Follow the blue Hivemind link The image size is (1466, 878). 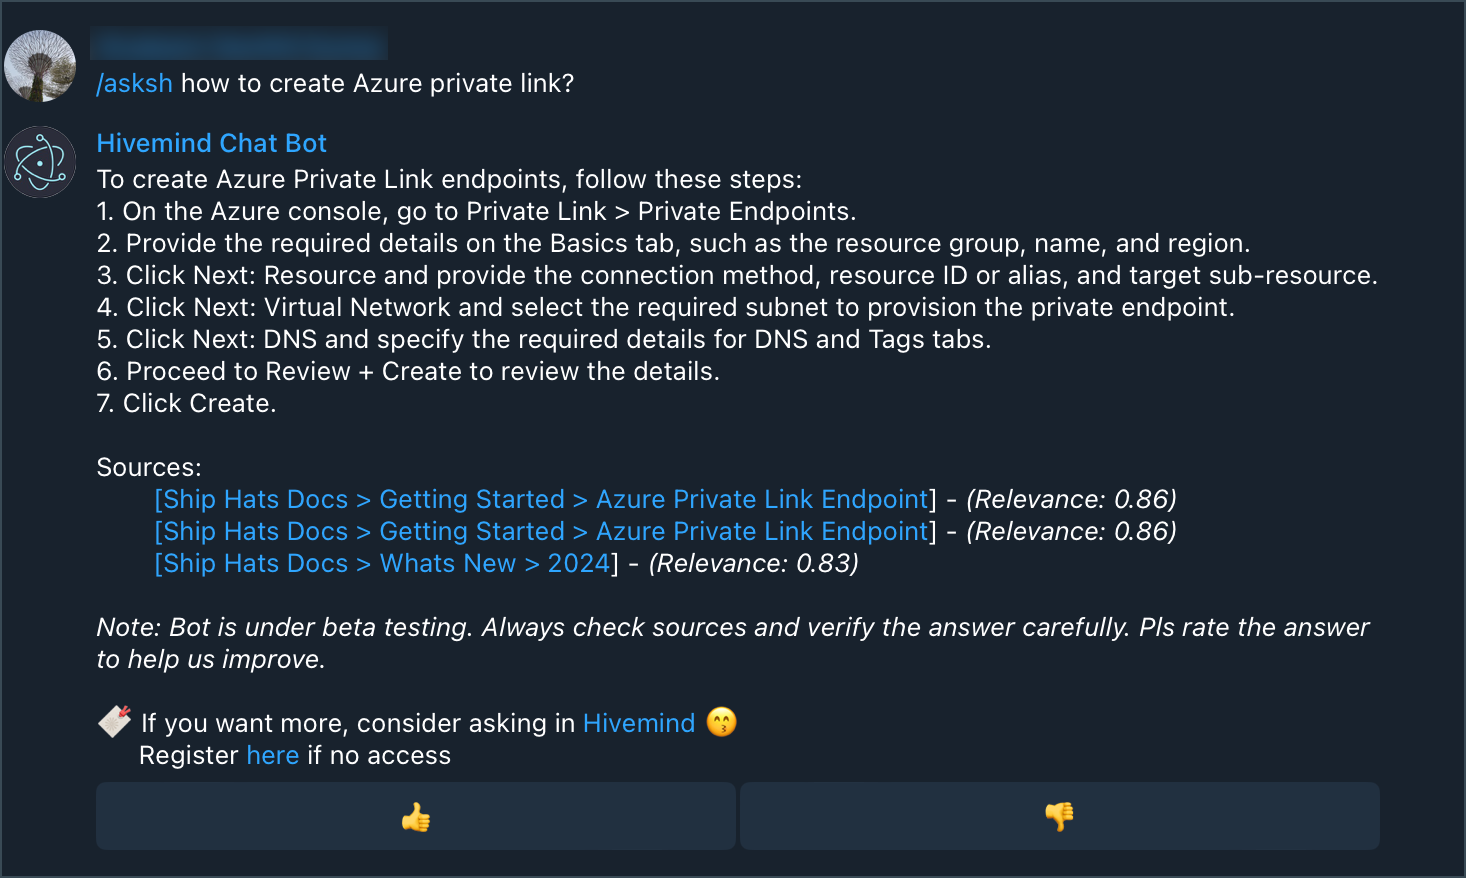[639, 723]
